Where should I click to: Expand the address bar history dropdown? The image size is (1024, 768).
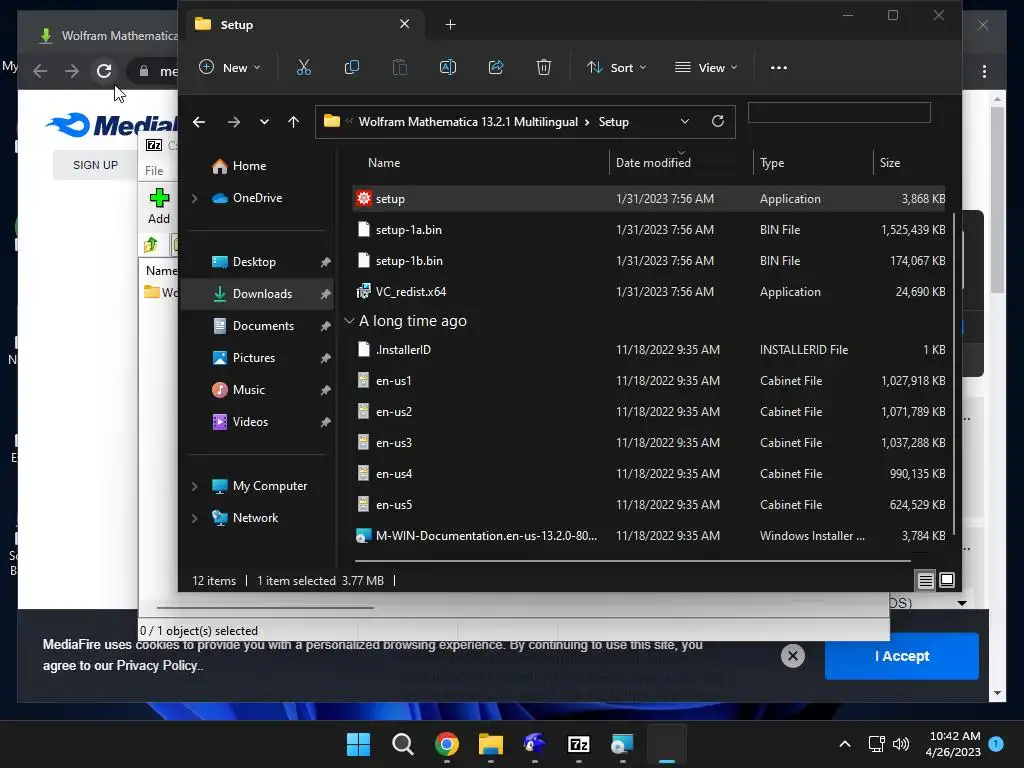tap(684, 121)
